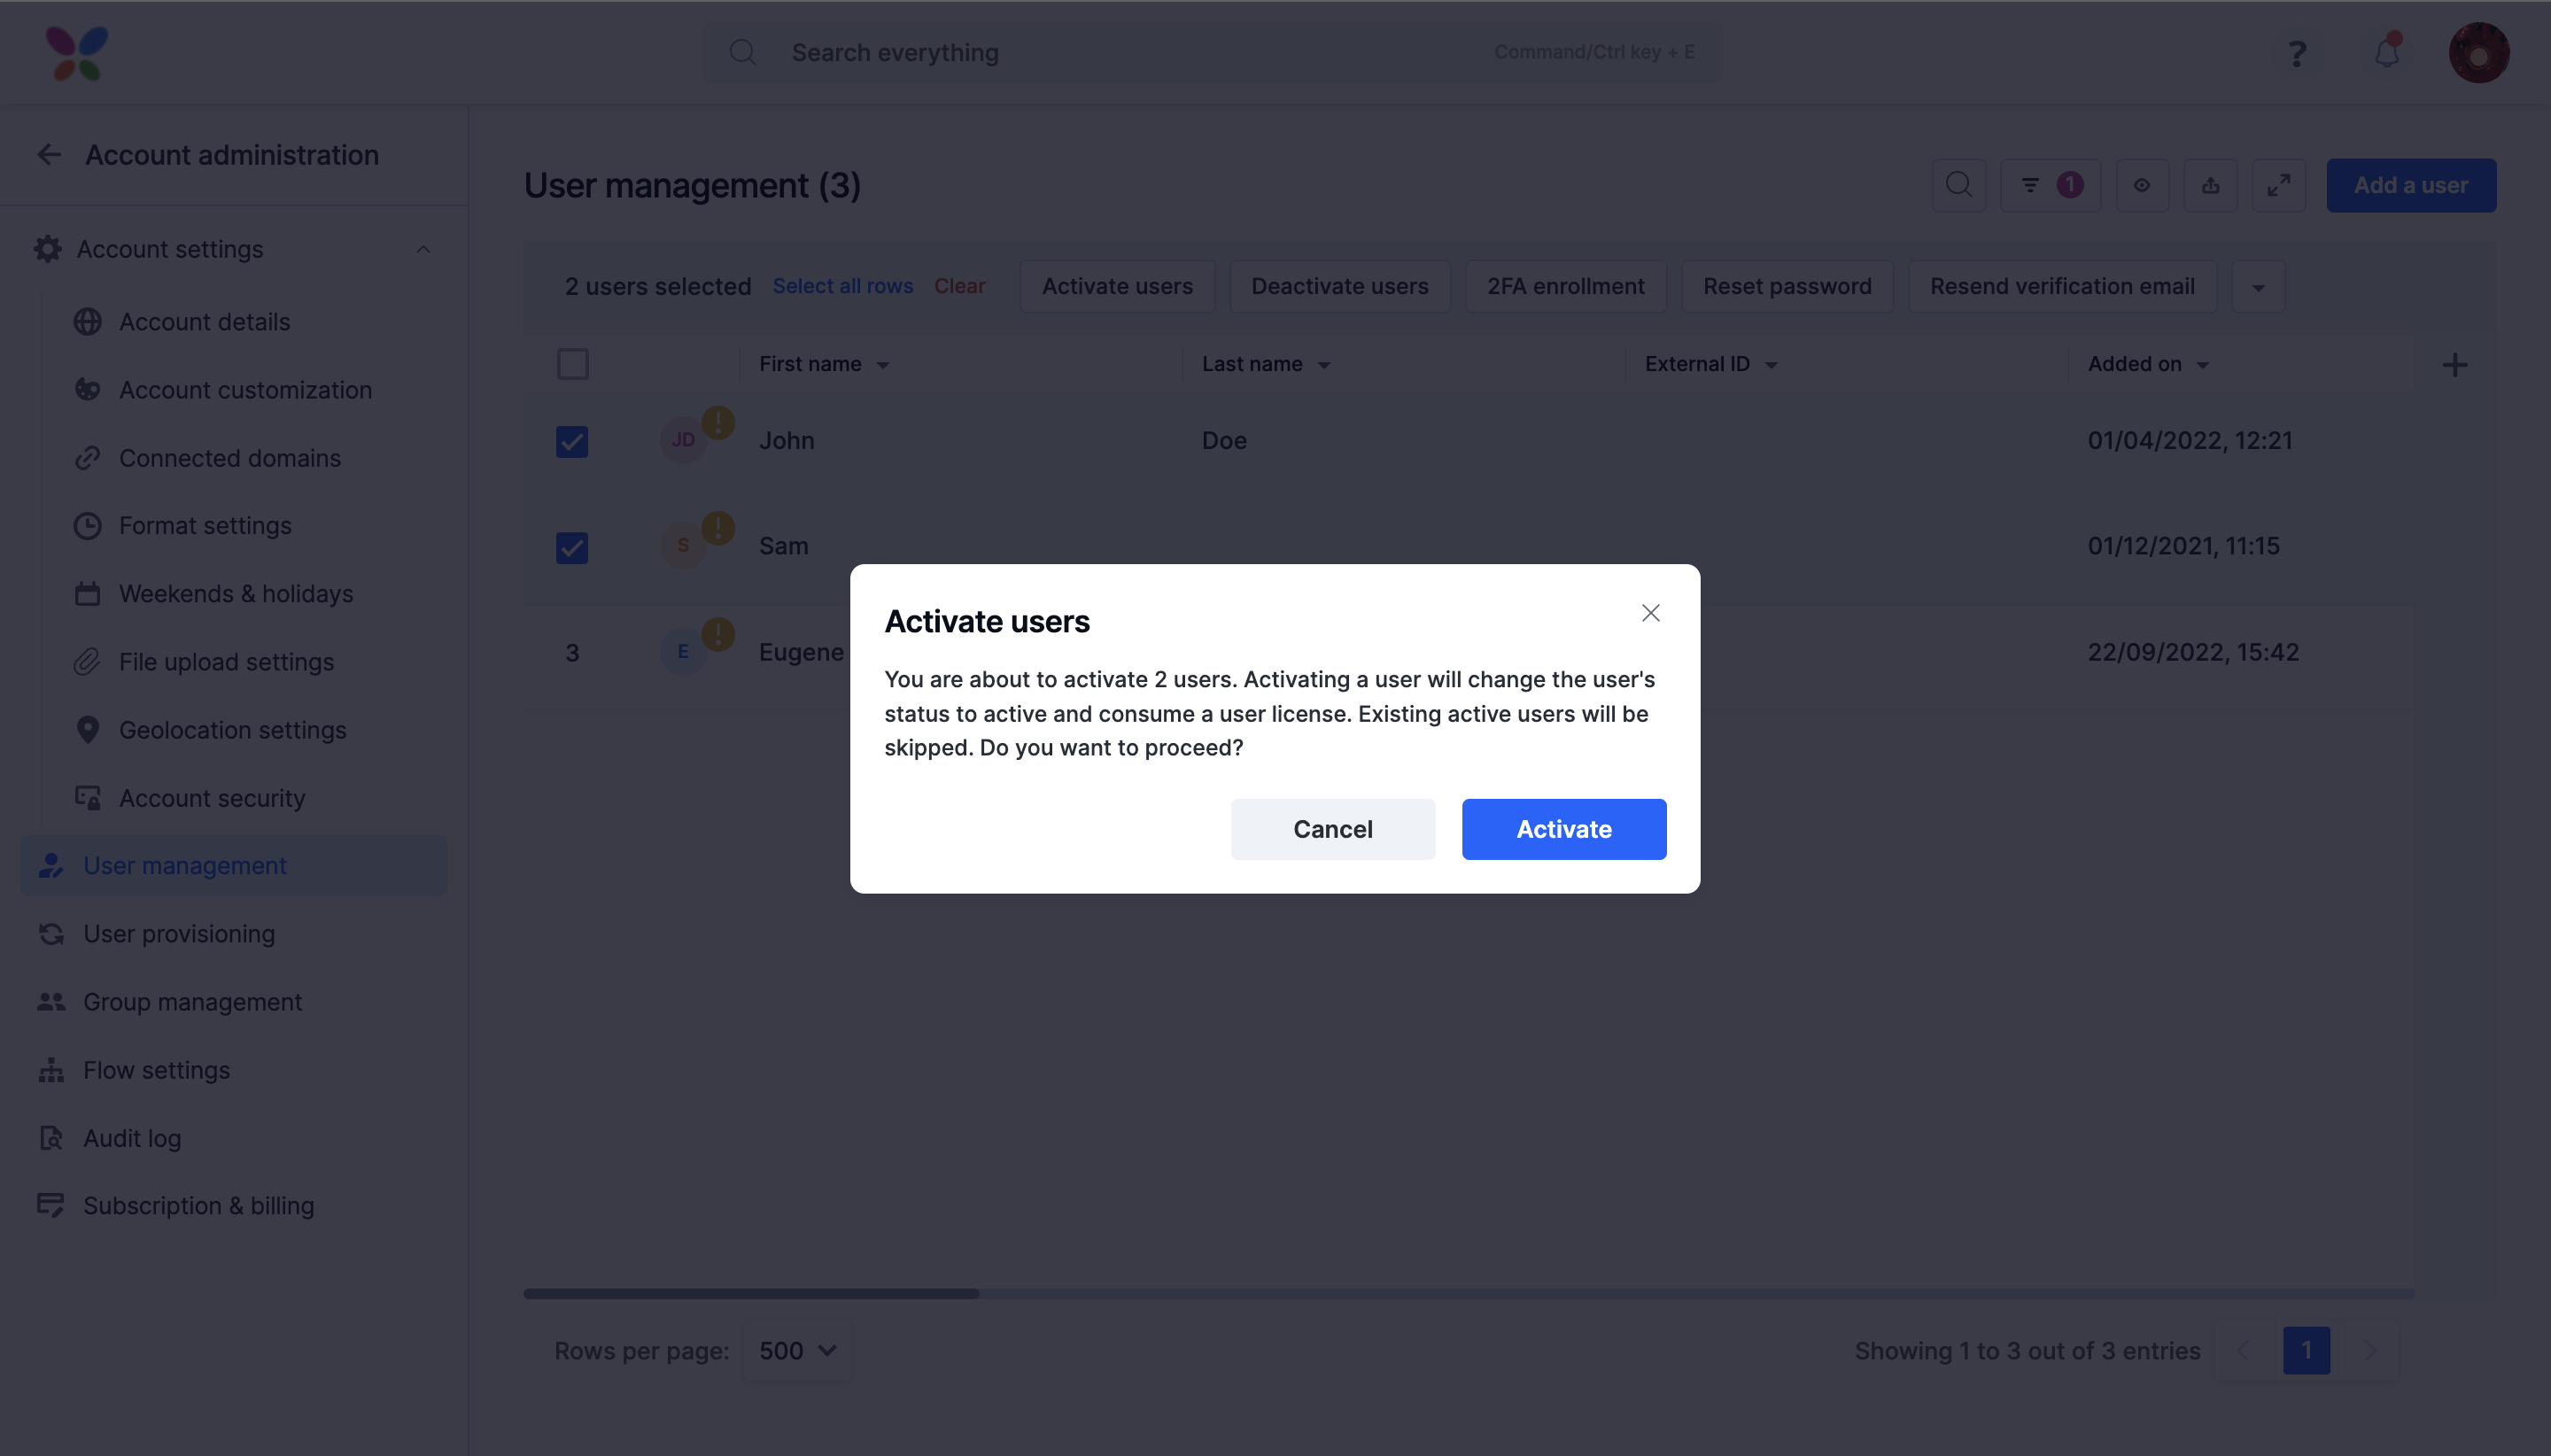The height and width of the screenshot is (1456, 2551).
Task: Click search magnifier in top search bar
Action: click(743, 52)
